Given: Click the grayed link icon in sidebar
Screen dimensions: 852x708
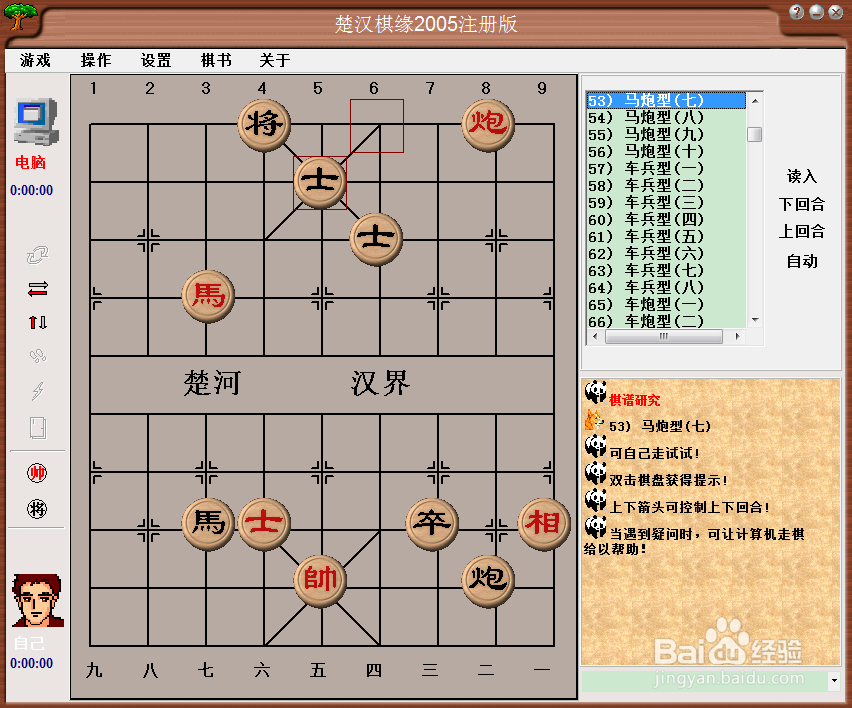Looking at the screenshot, I should coord(37,255).
